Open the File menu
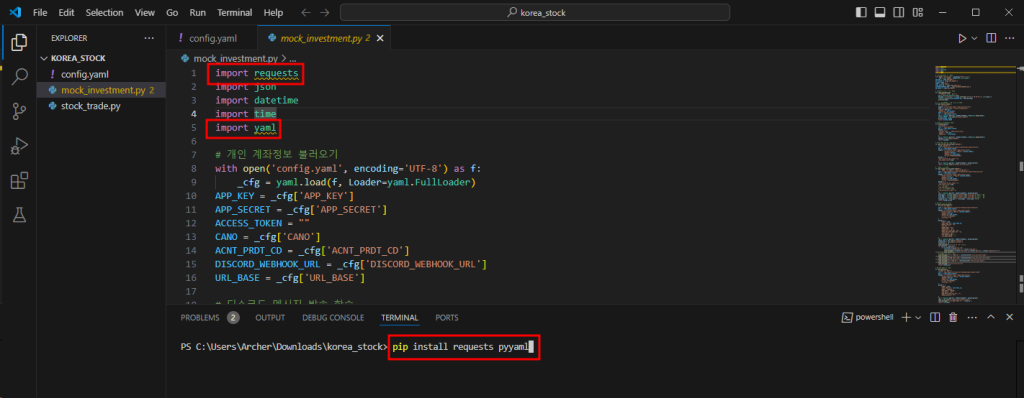 [x=40, y=12]
